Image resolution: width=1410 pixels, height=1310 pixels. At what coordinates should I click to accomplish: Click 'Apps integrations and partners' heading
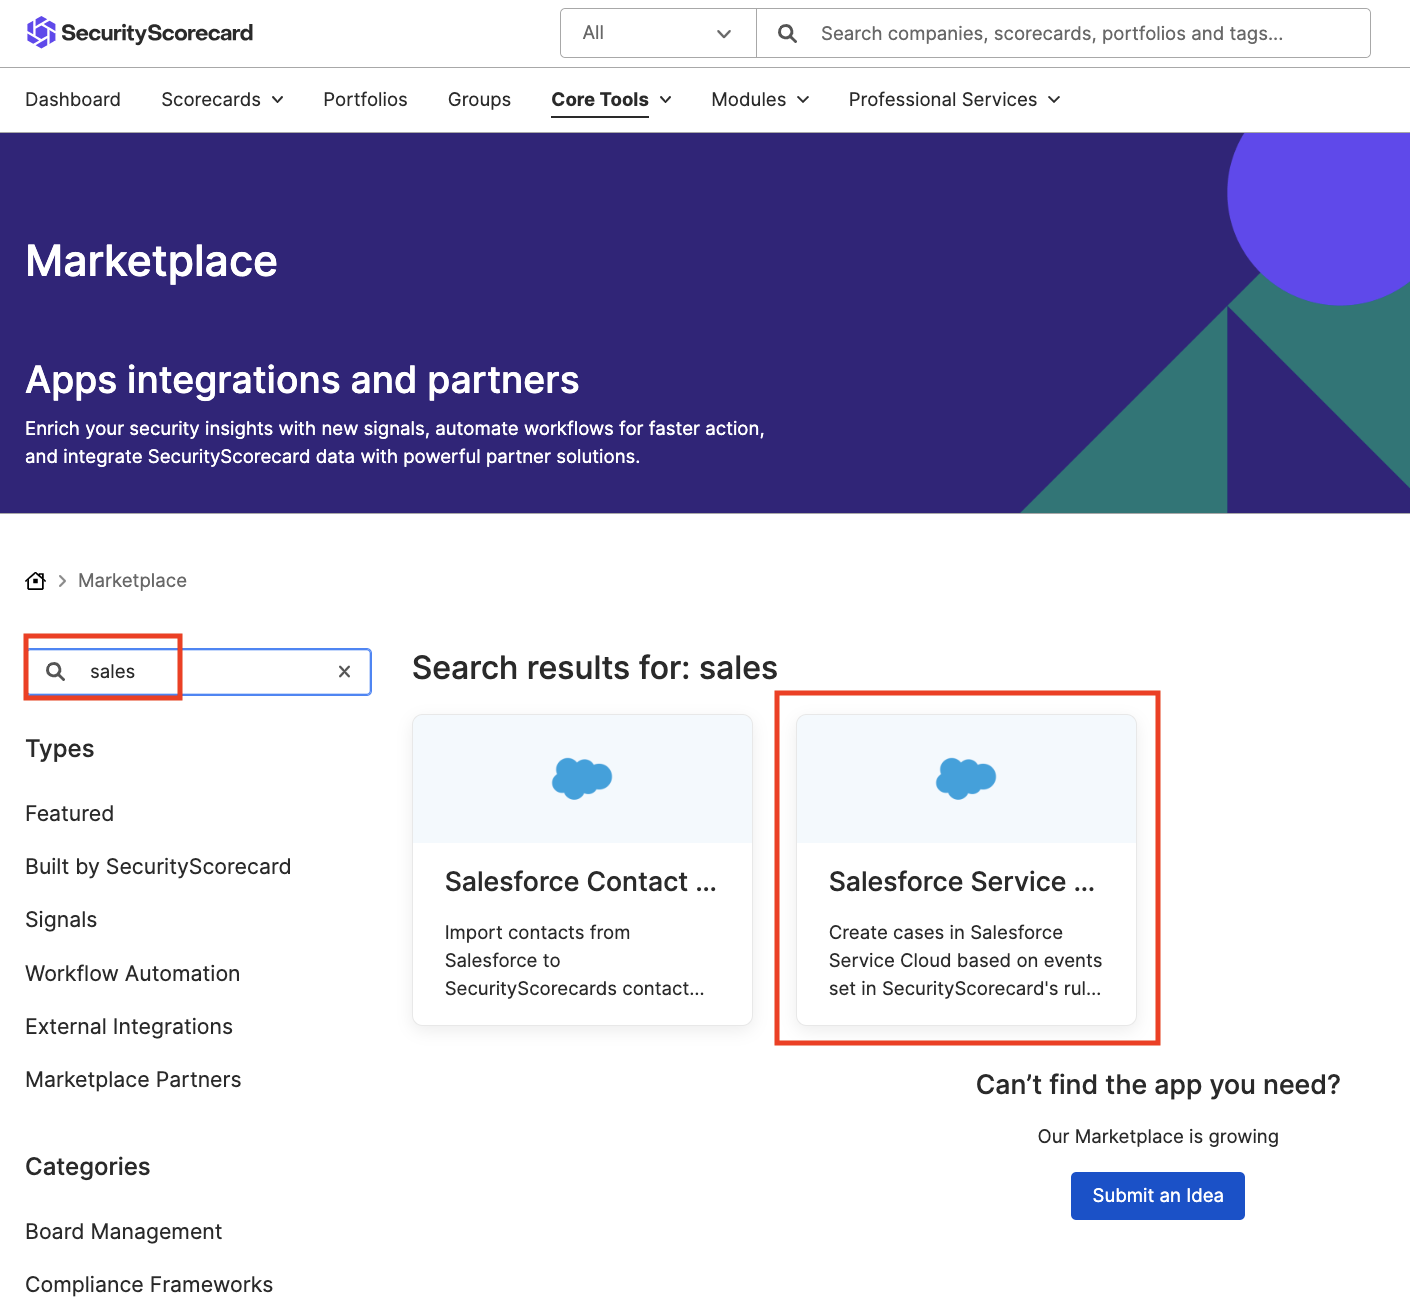coord(302,381)
